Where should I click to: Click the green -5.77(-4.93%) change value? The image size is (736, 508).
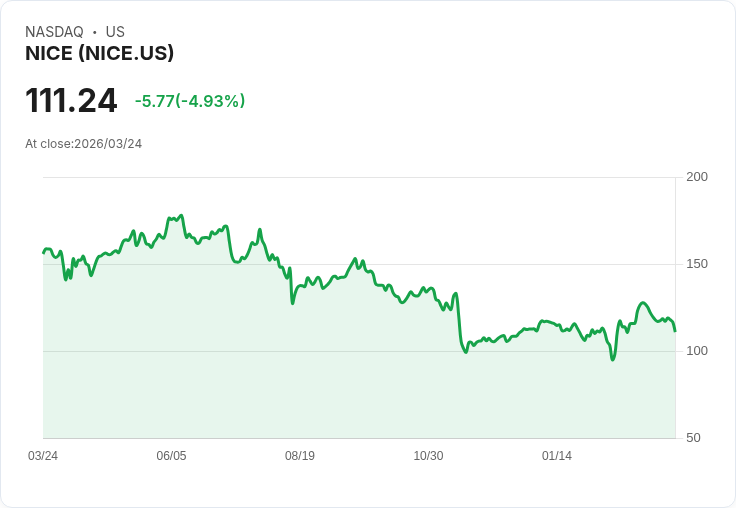pos(190,101)
